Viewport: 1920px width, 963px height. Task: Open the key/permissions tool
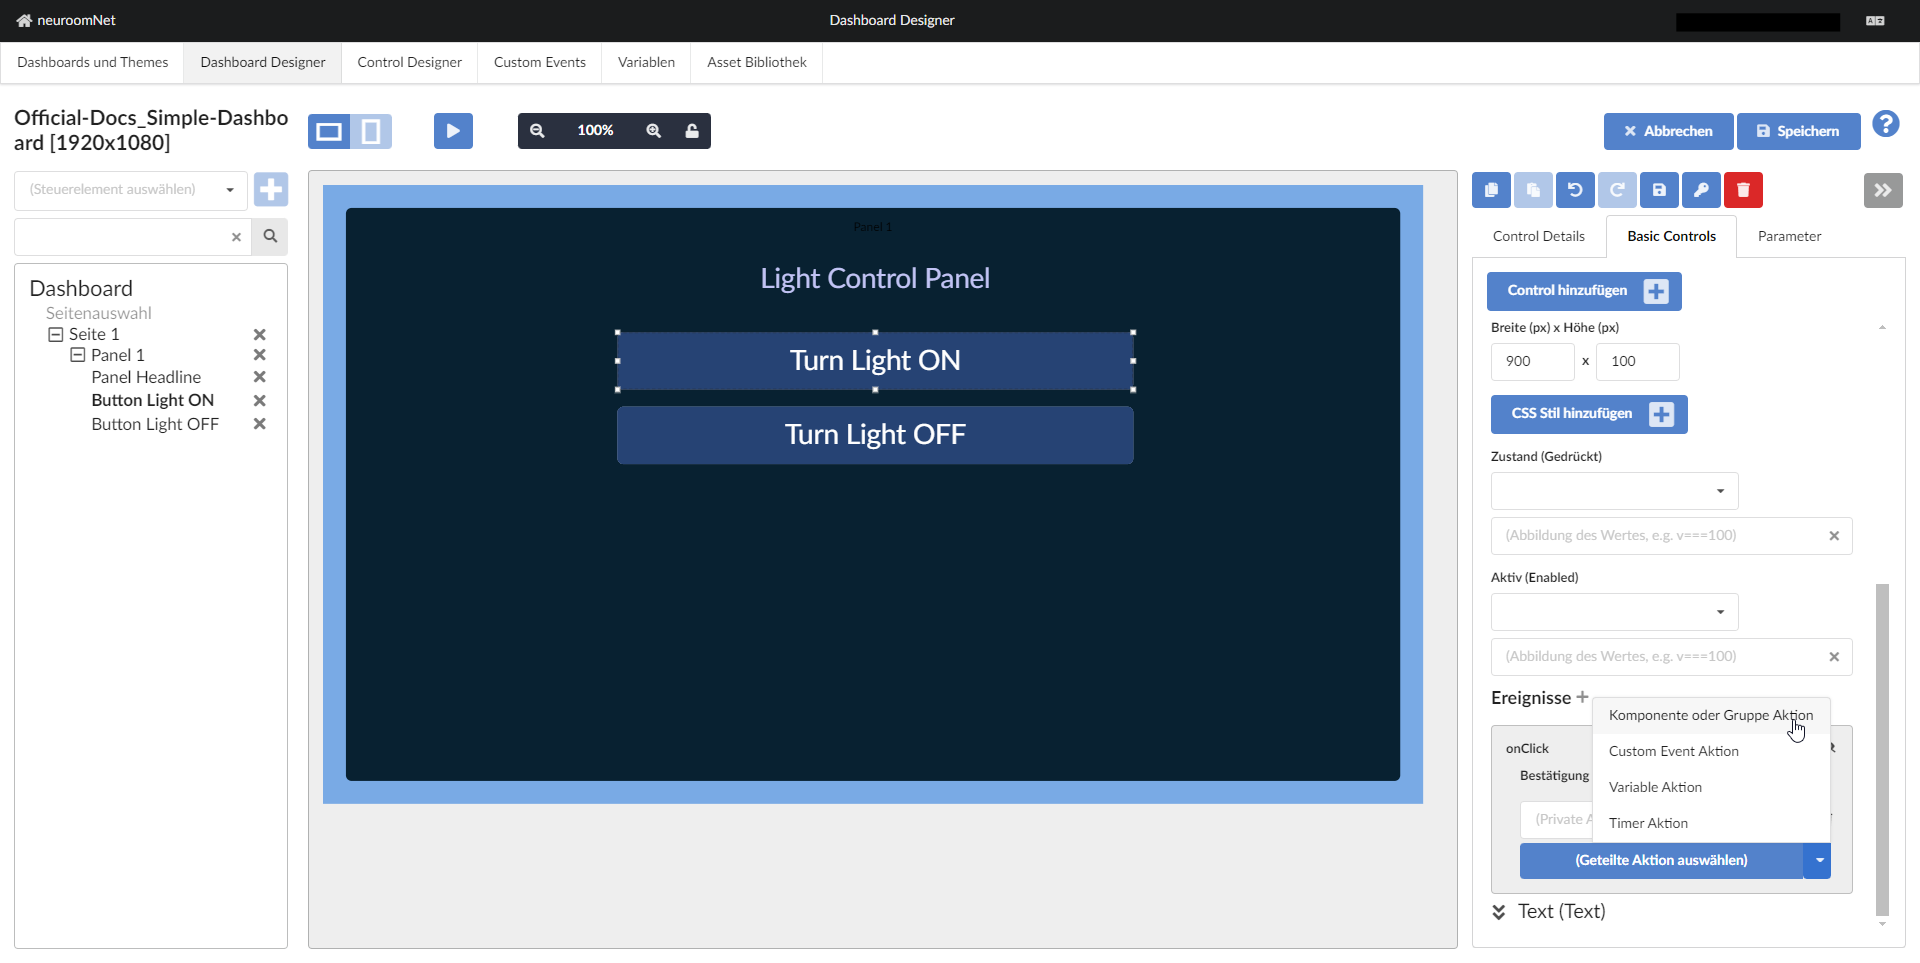click(x=1701, y=190)
